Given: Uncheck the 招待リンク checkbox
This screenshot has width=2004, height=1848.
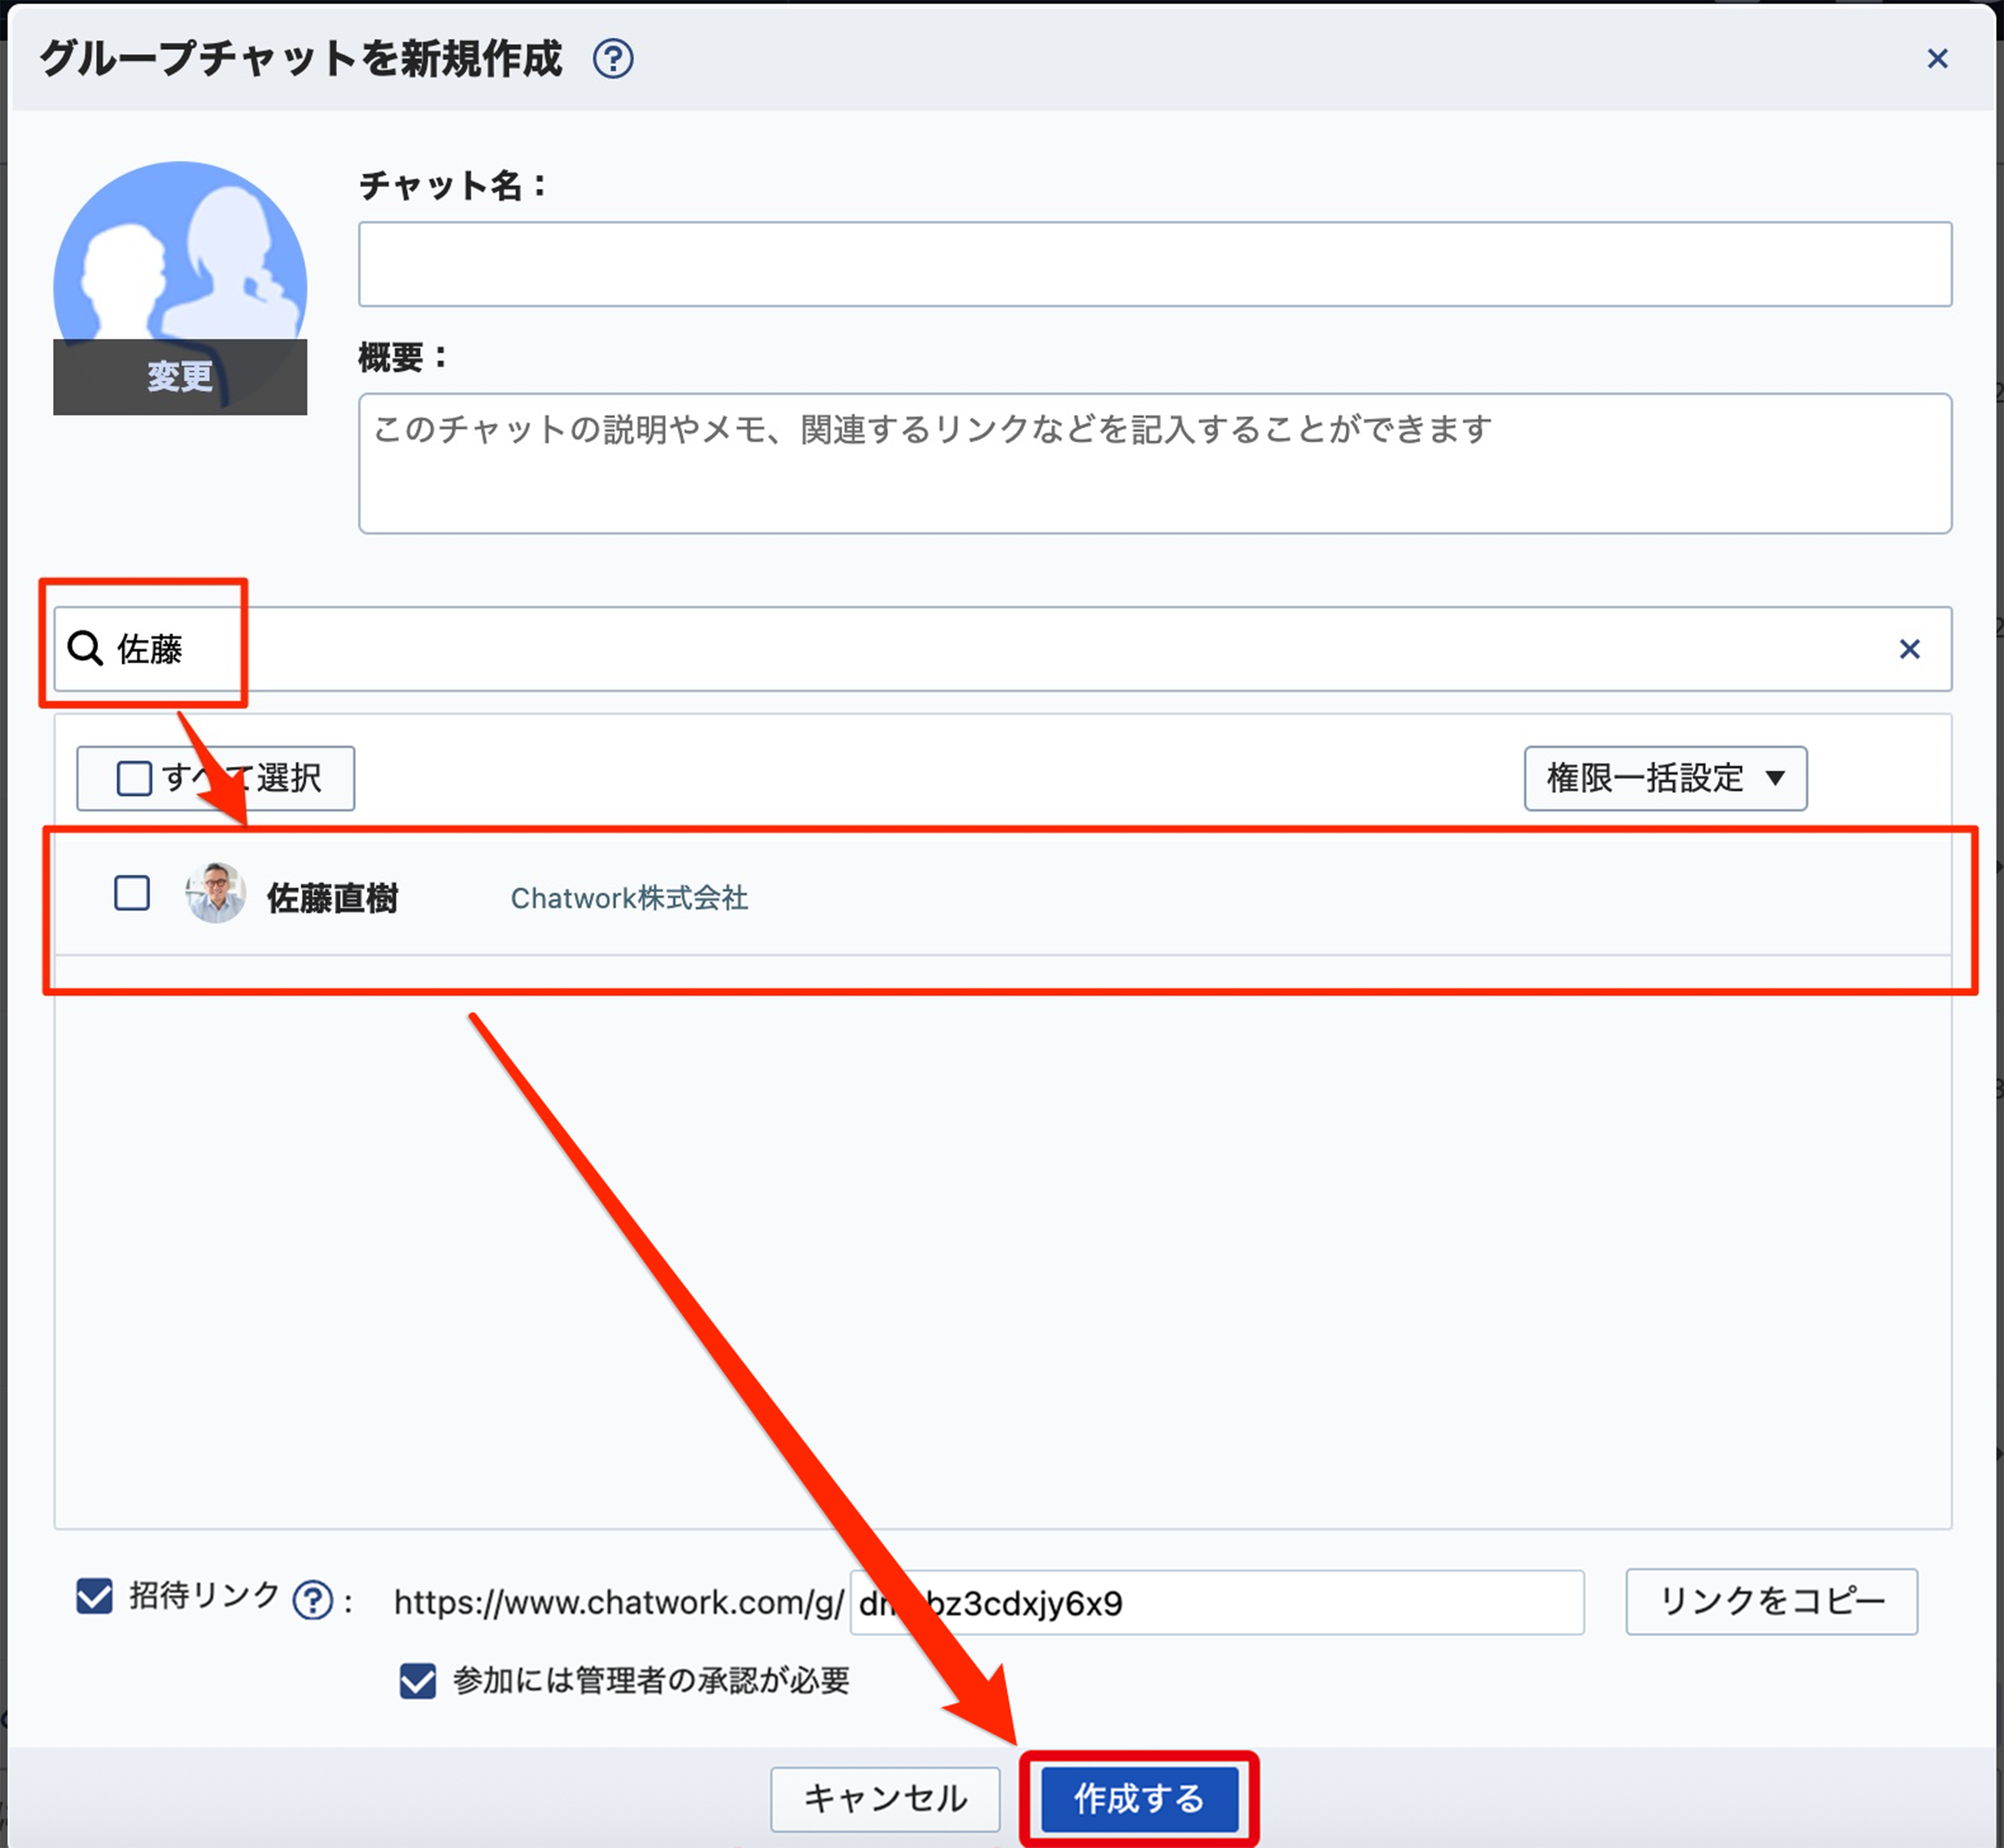Looking at the screenshot, I should 95,1595.
